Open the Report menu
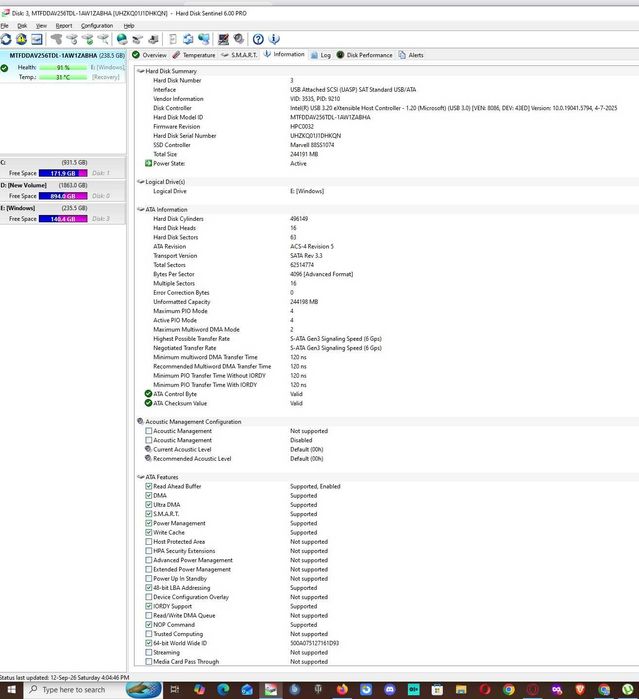The height and width of the screenshot is (699, 639). click(x=64, y=26)
